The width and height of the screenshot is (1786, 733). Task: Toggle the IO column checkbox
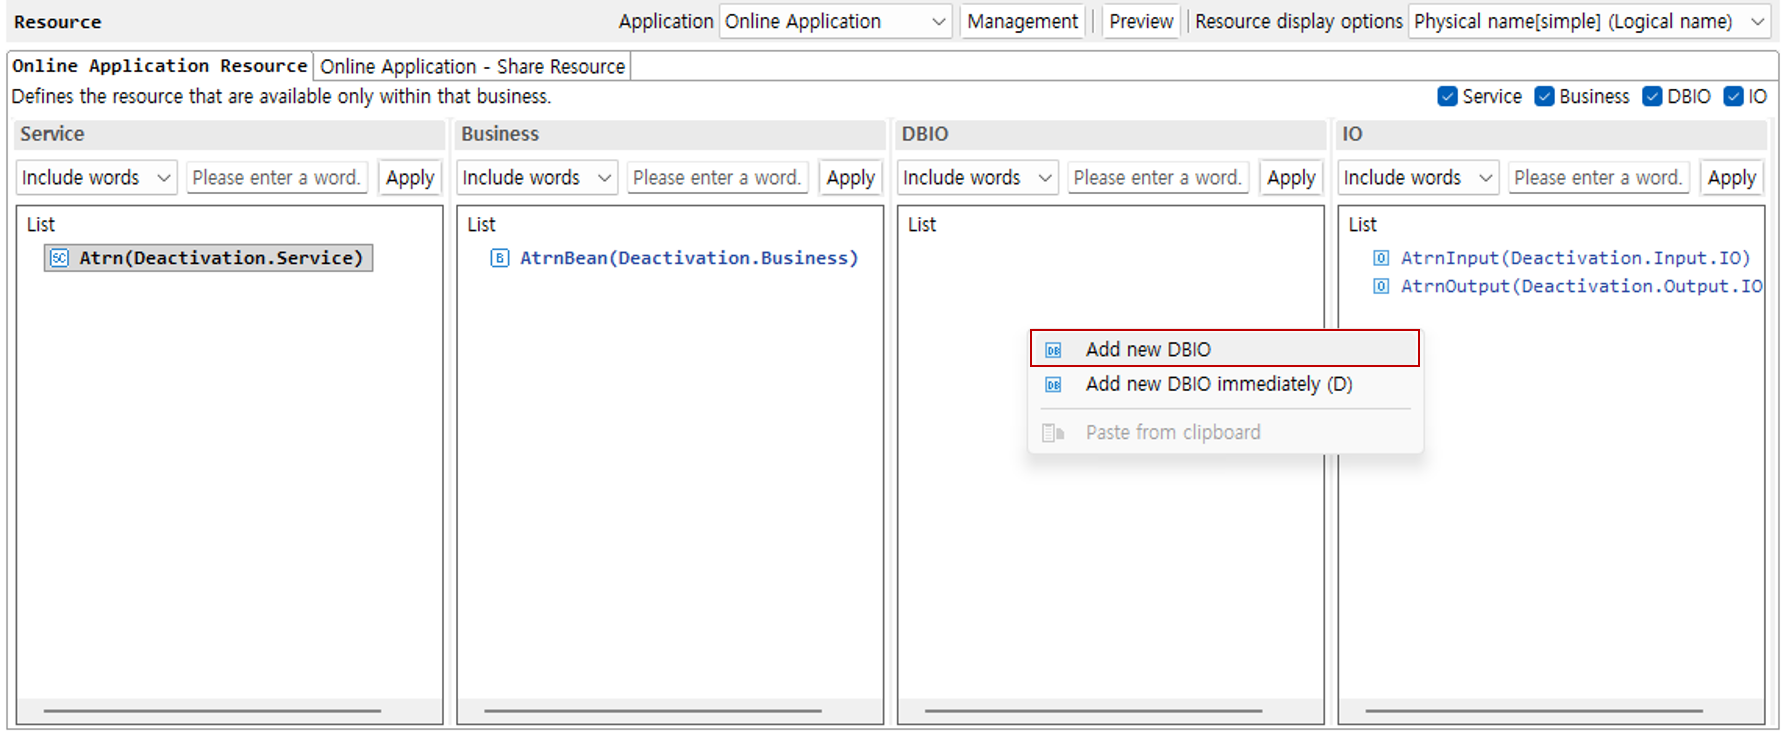(1734, 96)
